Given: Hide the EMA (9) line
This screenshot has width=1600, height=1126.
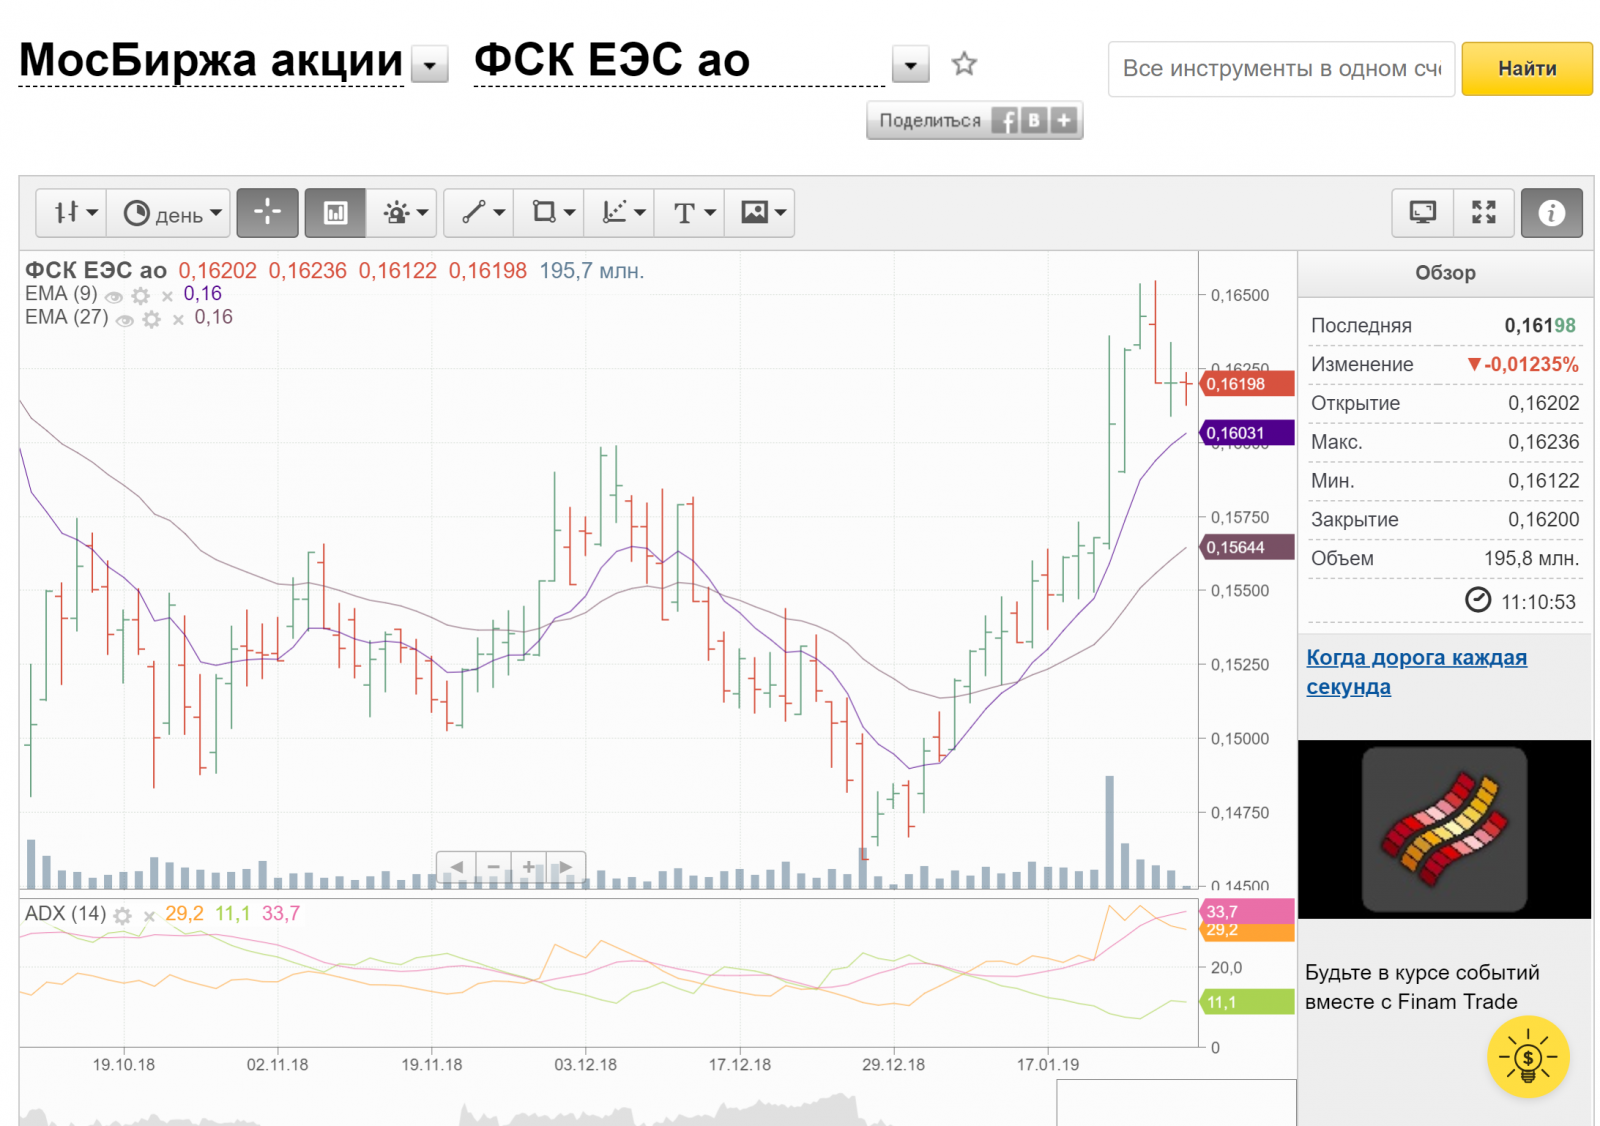Looking at the screenshot, I should tap(114, 297).
